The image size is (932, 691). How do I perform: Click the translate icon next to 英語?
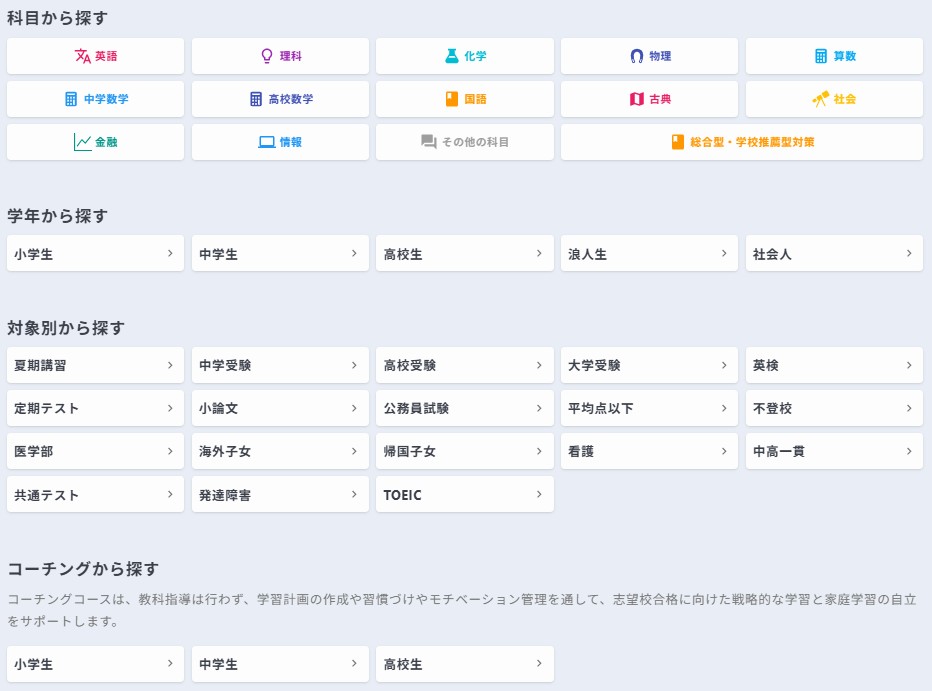[83, 56]
